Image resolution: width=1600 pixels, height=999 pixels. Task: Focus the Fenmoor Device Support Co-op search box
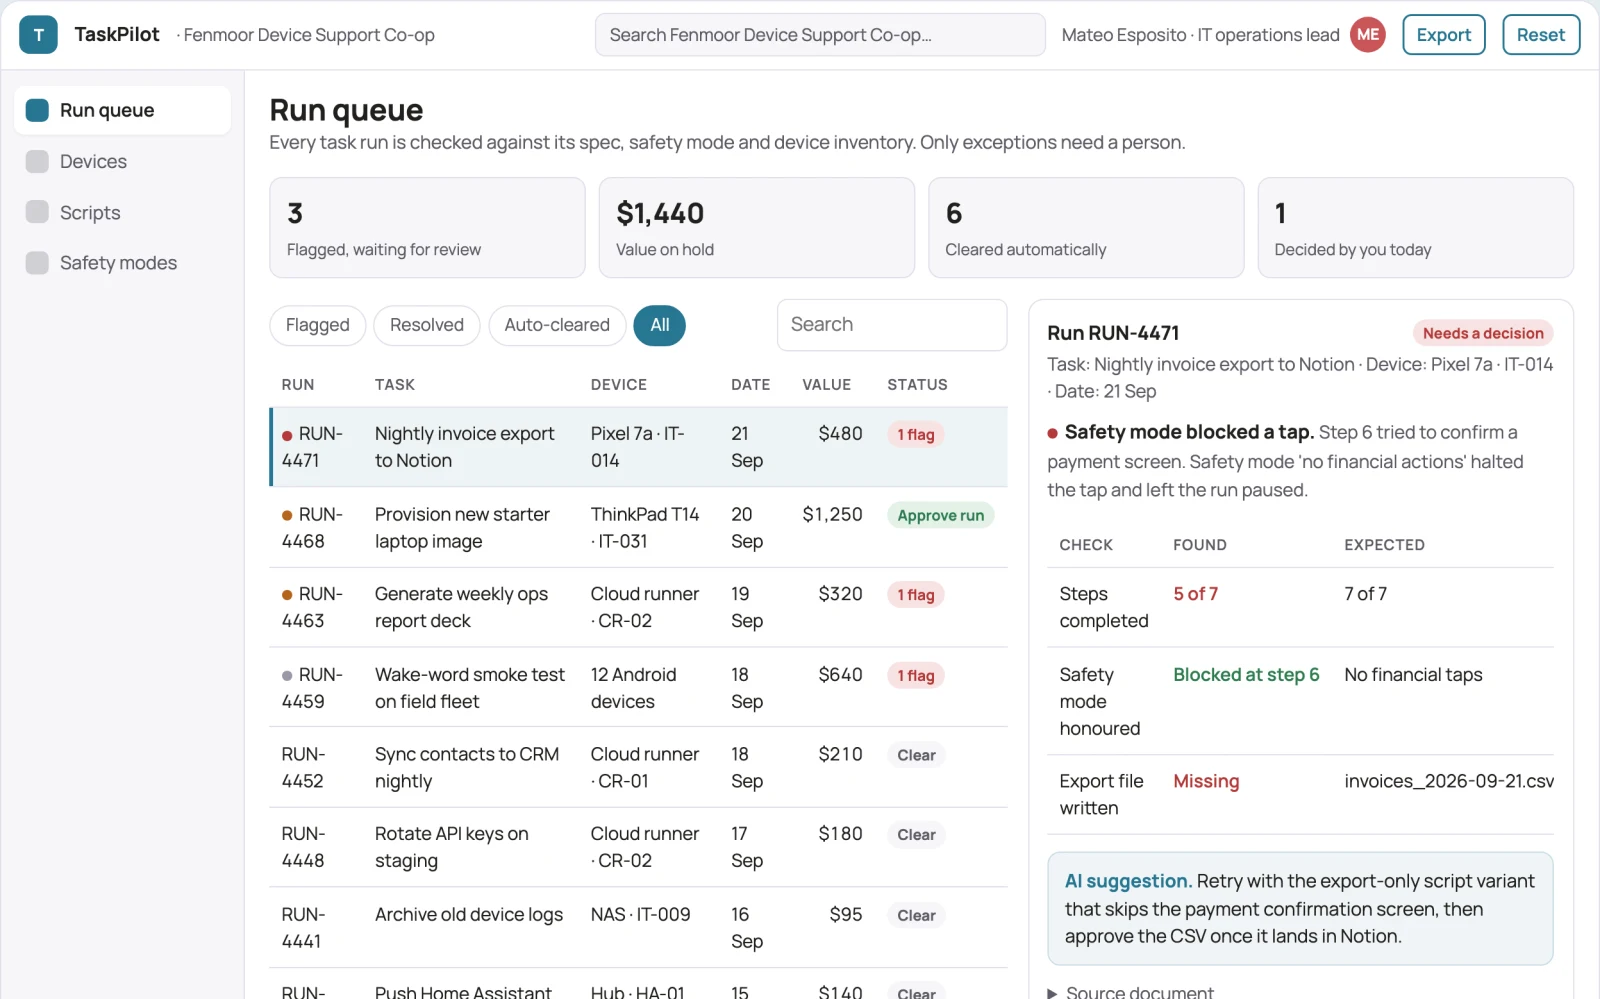[x=820, y=35]
